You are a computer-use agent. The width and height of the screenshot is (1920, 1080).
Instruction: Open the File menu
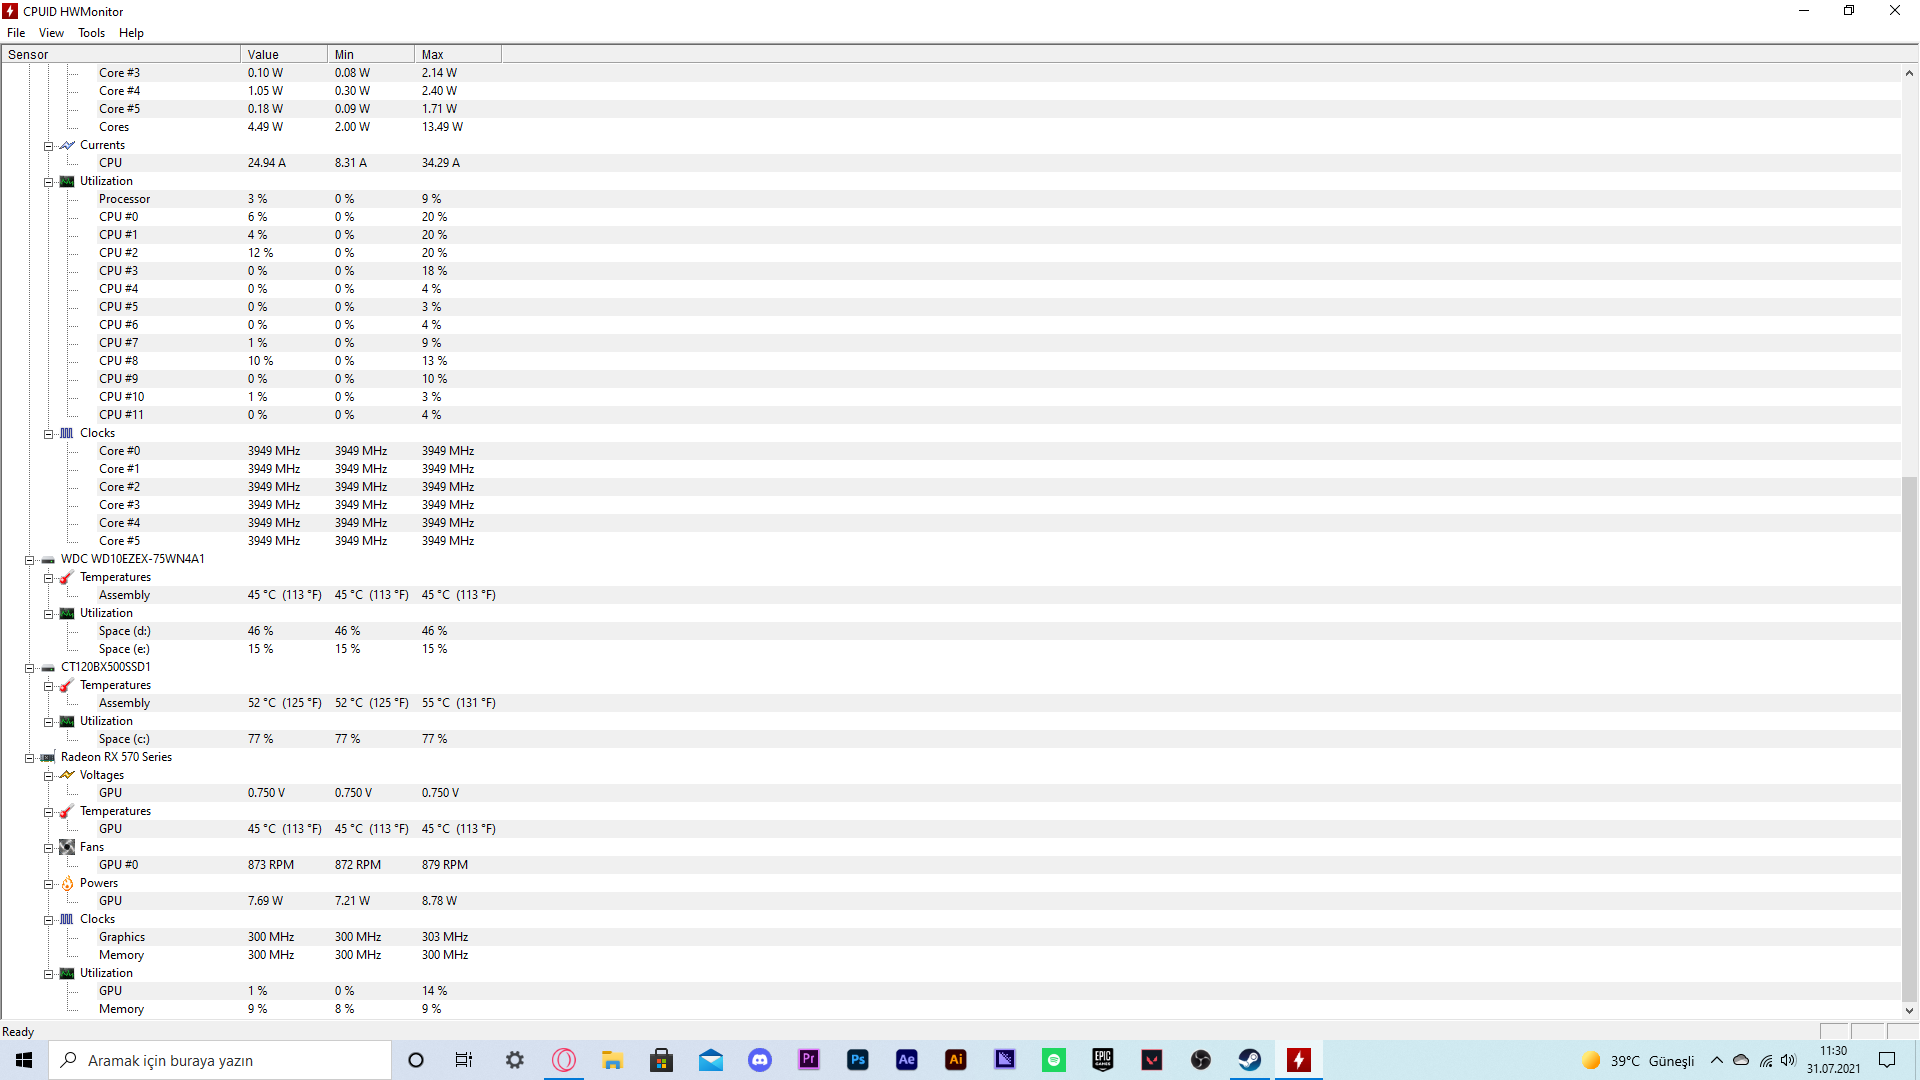(16, 33)
